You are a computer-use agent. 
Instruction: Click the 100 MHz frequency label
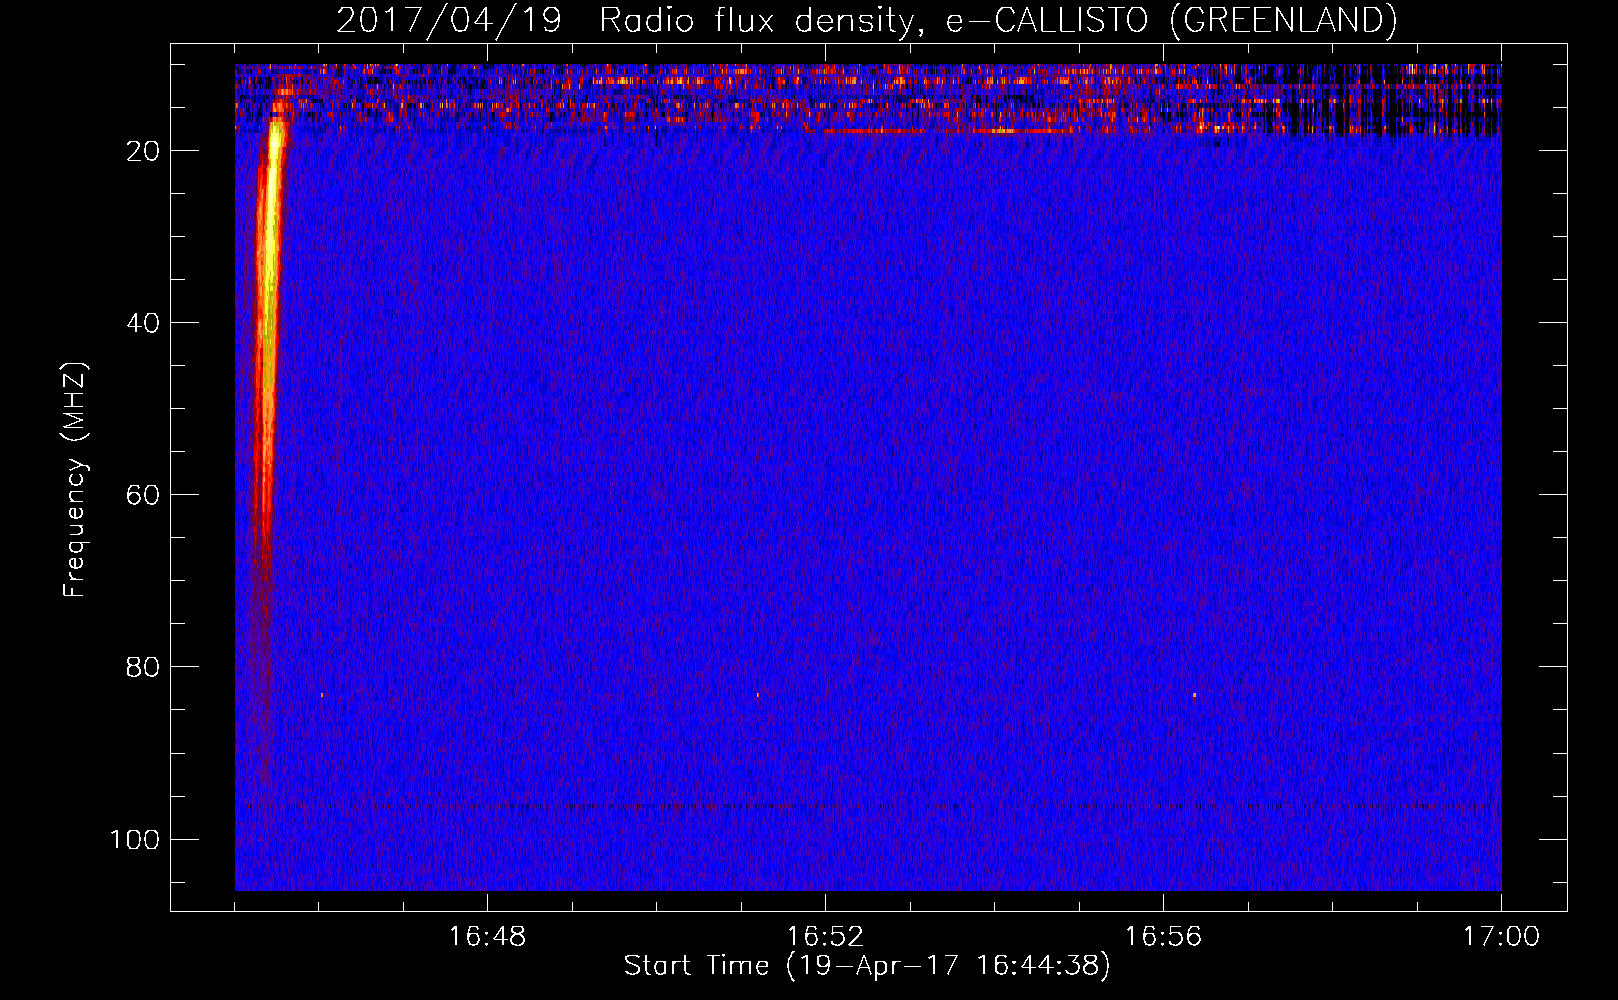point(135,839)
